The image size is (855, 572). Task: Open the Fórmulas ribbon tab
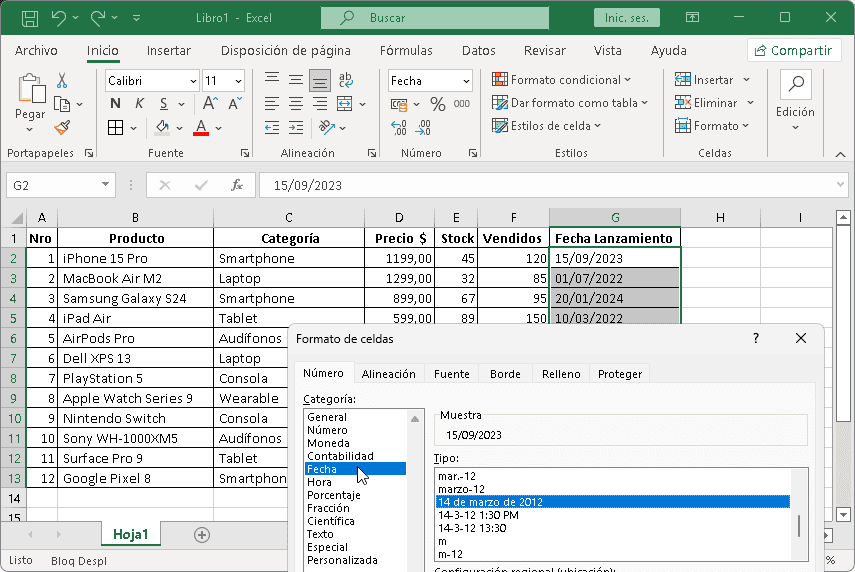click(x=406, y=51)
